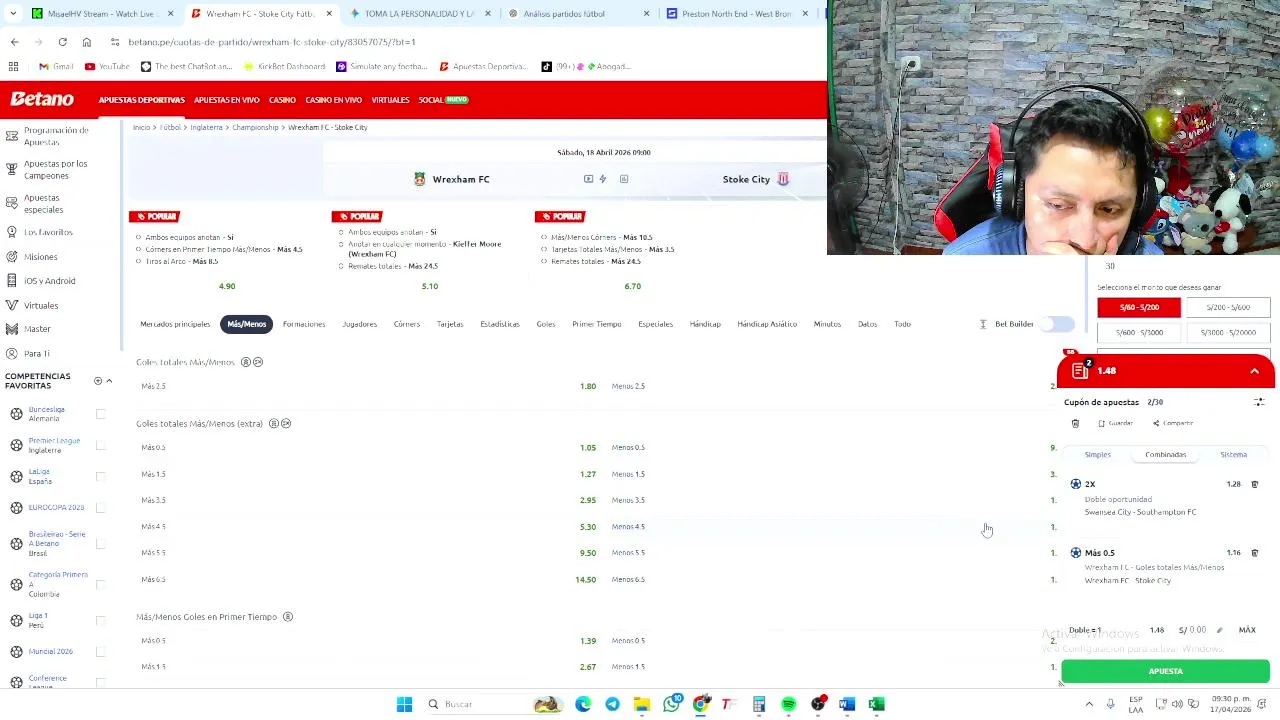
Task: Open the calculator from the taskbar
Action: [759, 704]
